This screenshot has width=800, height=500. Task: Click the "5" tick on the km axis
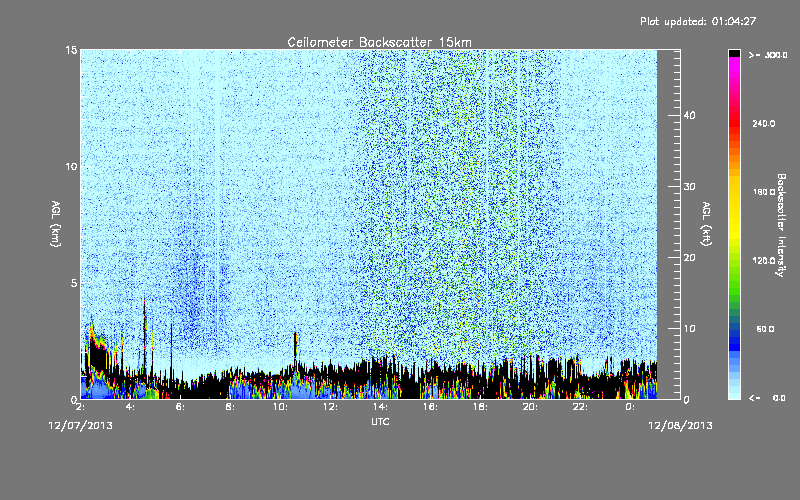click(x=74, y=283)
